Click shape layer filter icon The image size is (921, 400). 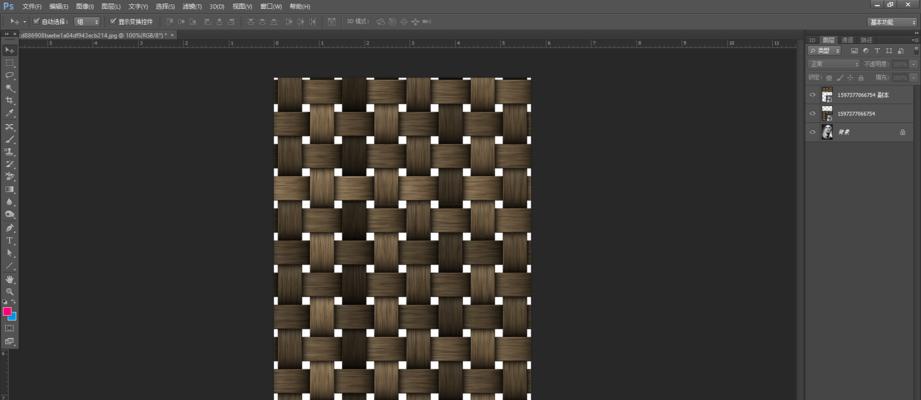(888, 51)
